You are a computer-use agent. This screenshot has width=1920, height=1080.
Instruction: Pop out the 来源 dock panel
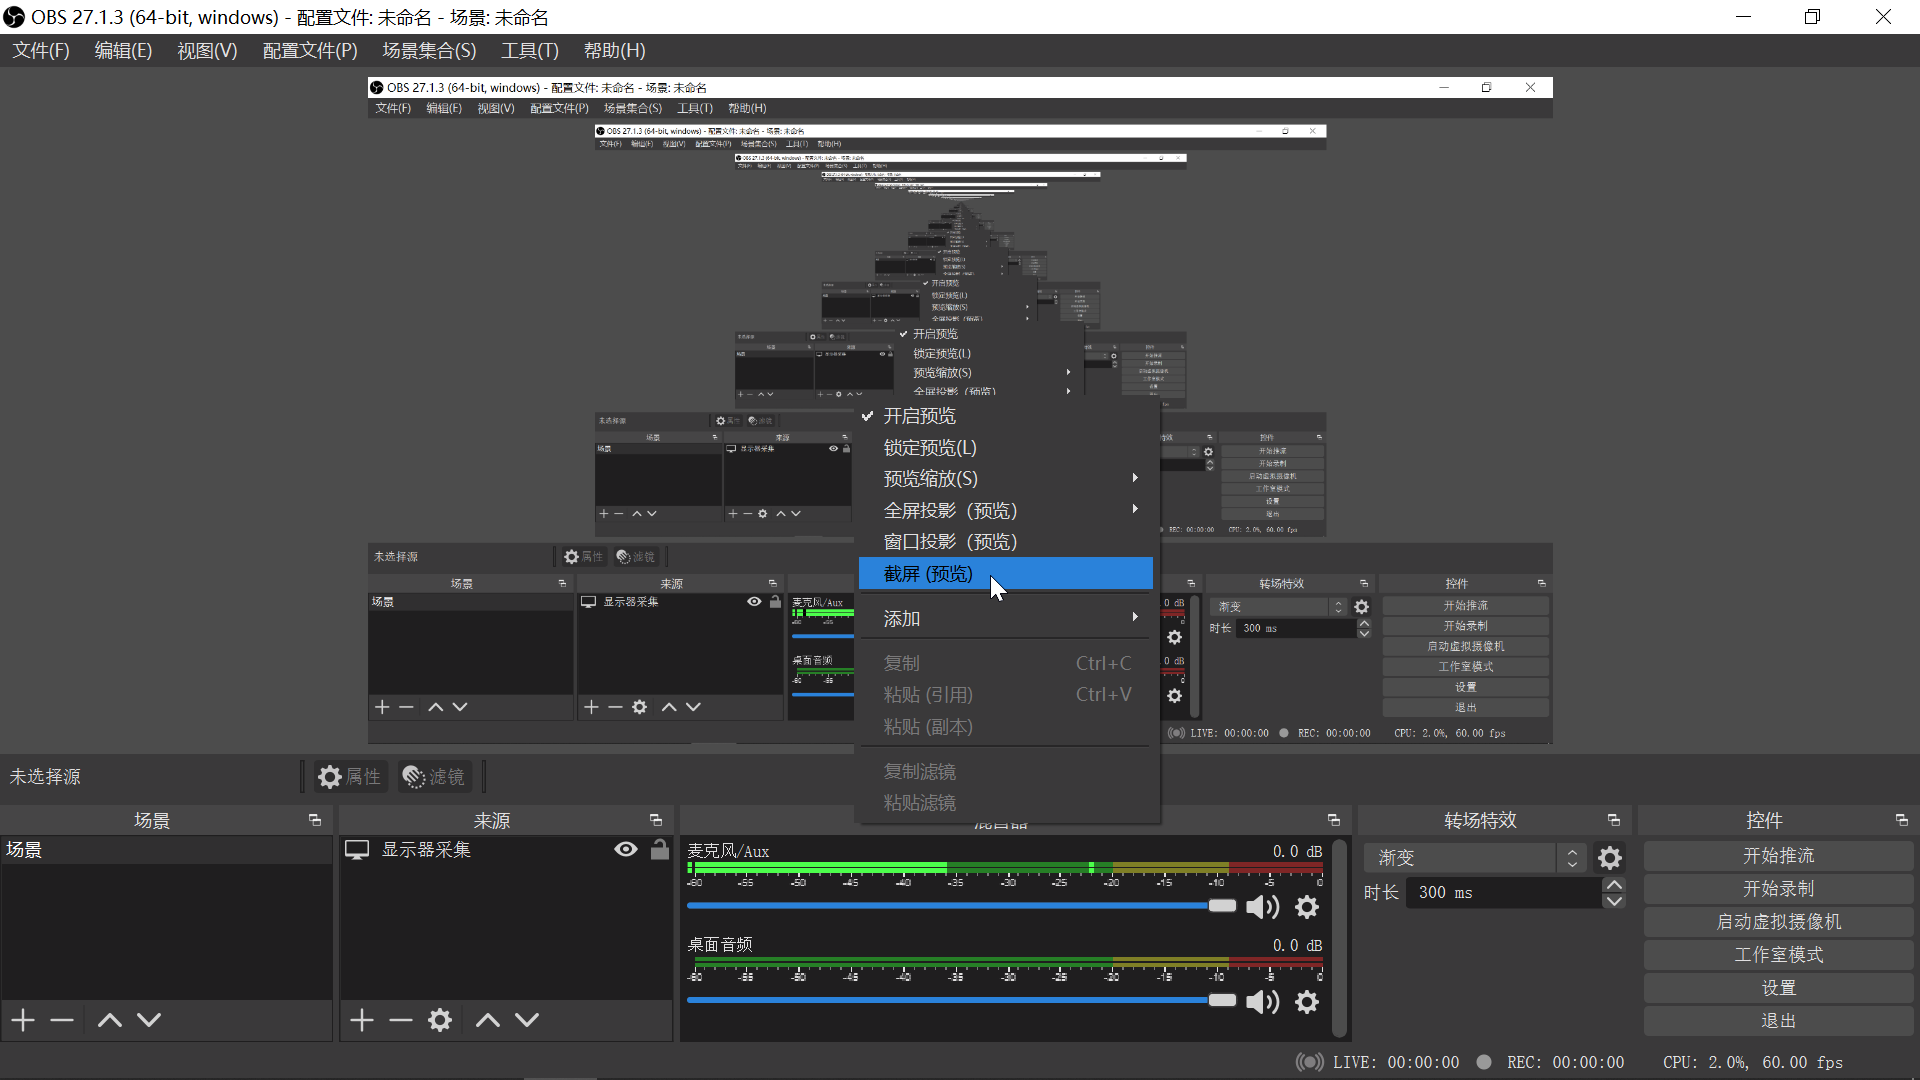click(x=656, y=820)
